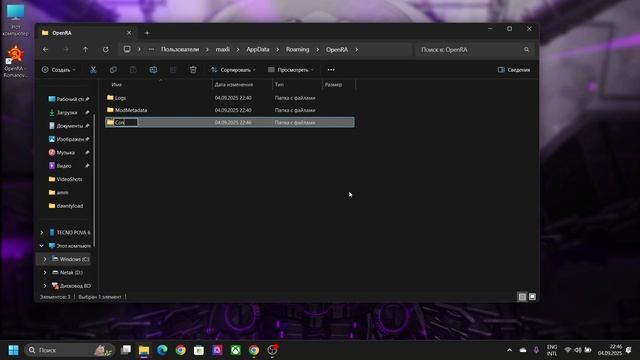Navigate to AppData in breadcrumb
This screenshot has height=360, width=640.
click(x=258, y=49)
